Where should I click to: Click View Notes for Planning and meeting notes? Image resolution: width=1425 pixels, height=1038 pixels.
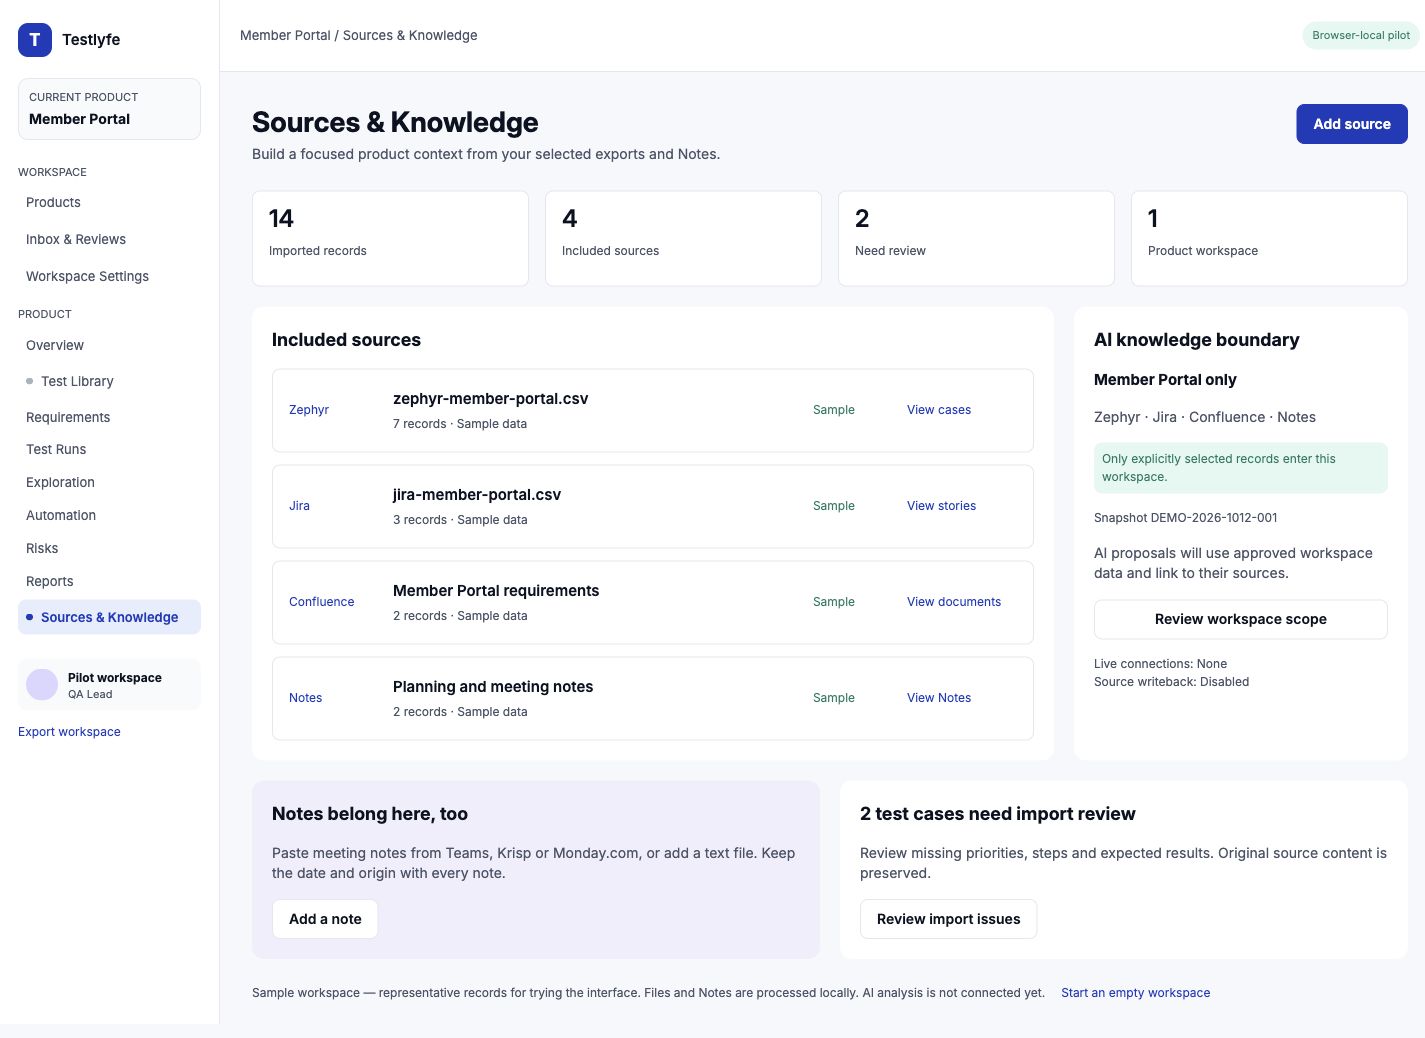(x=939, y=698)
